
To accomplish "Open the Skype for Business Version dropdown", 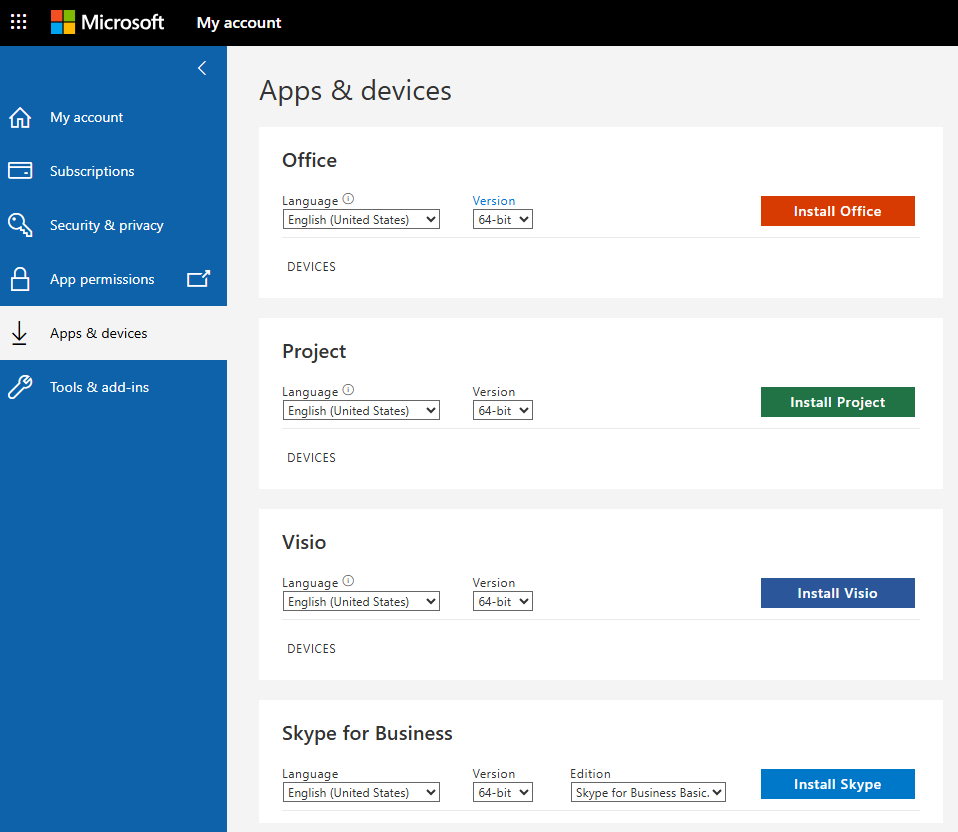I will click(x=503, y=792).
